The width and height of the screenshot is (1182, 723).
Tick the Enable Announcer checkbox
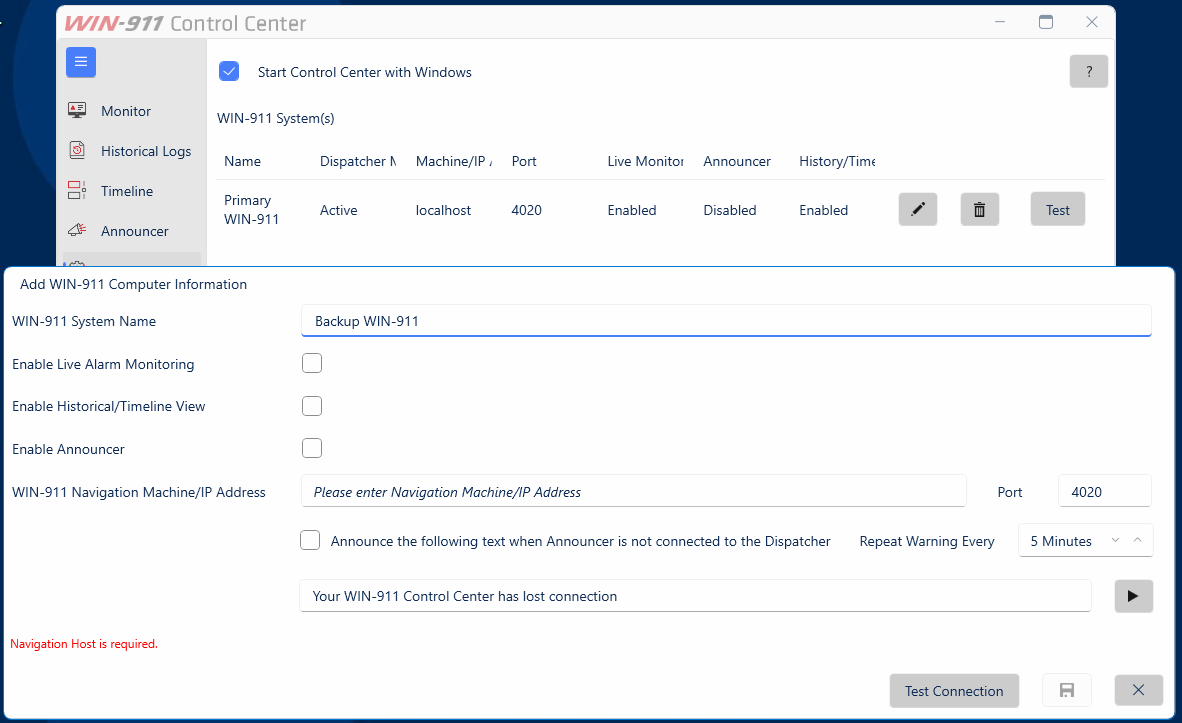(x=311, y=448)
